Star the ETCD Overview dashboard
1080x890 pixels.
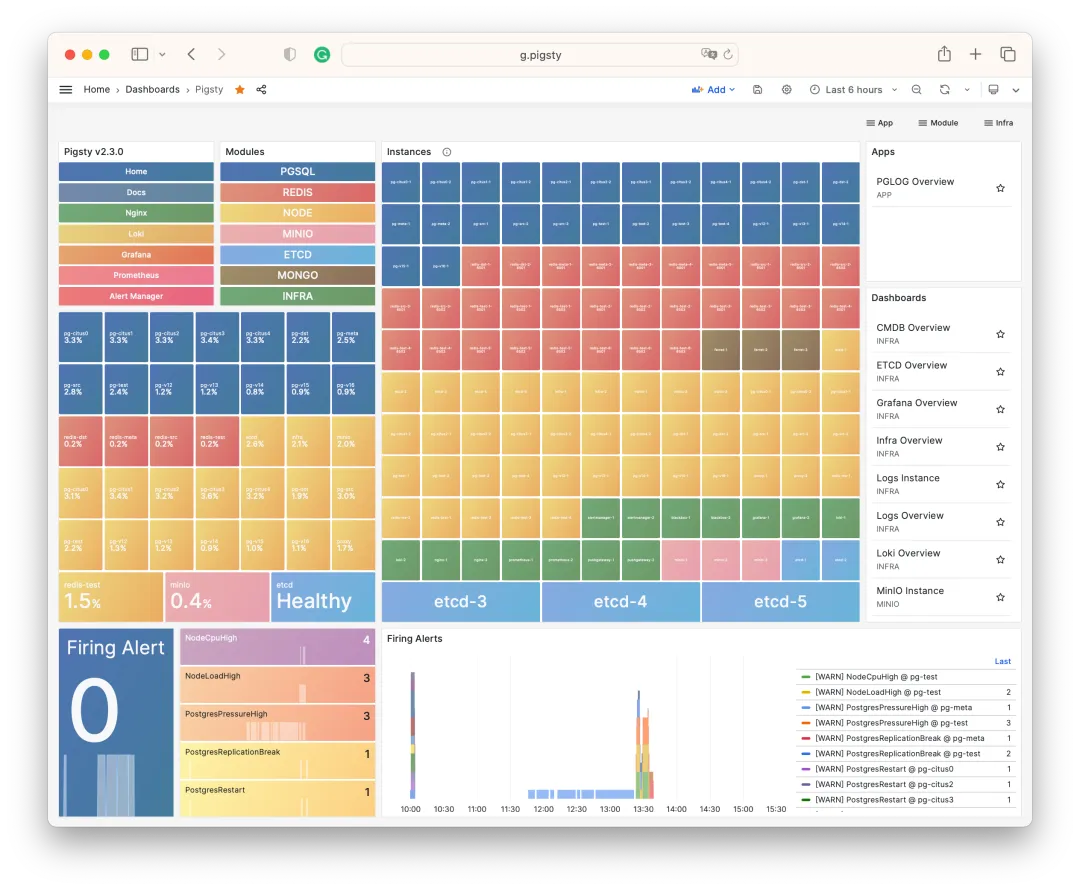1000,372
